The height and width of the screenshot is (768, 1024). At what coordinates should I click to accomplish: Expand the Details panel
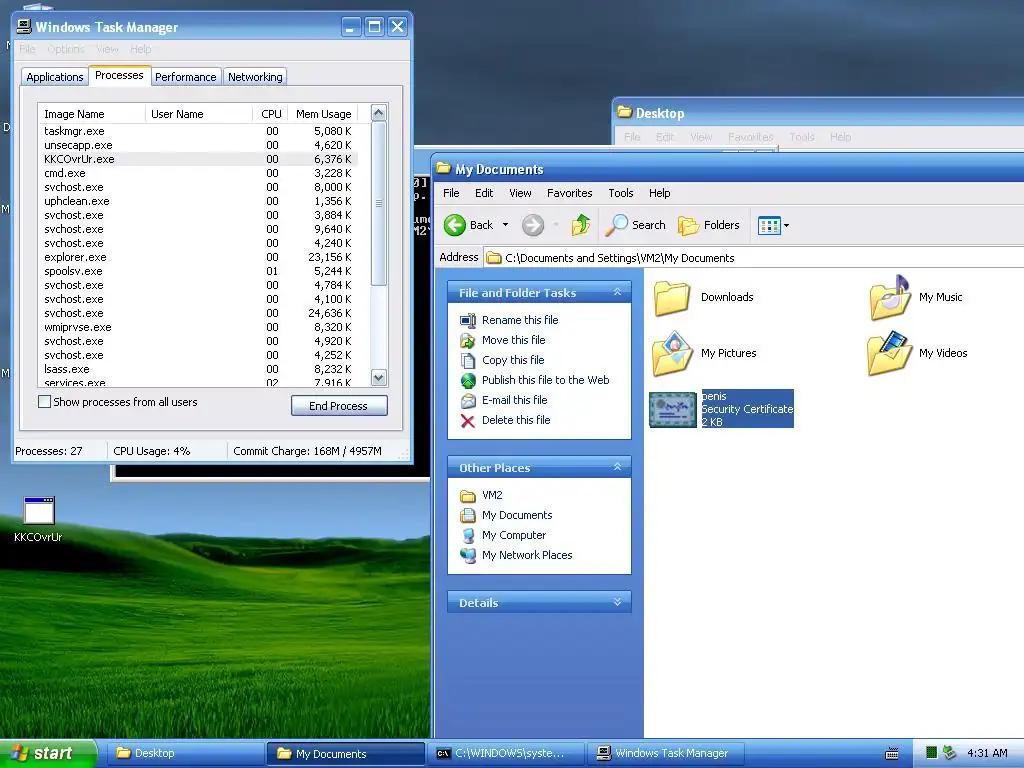[617, 602]
